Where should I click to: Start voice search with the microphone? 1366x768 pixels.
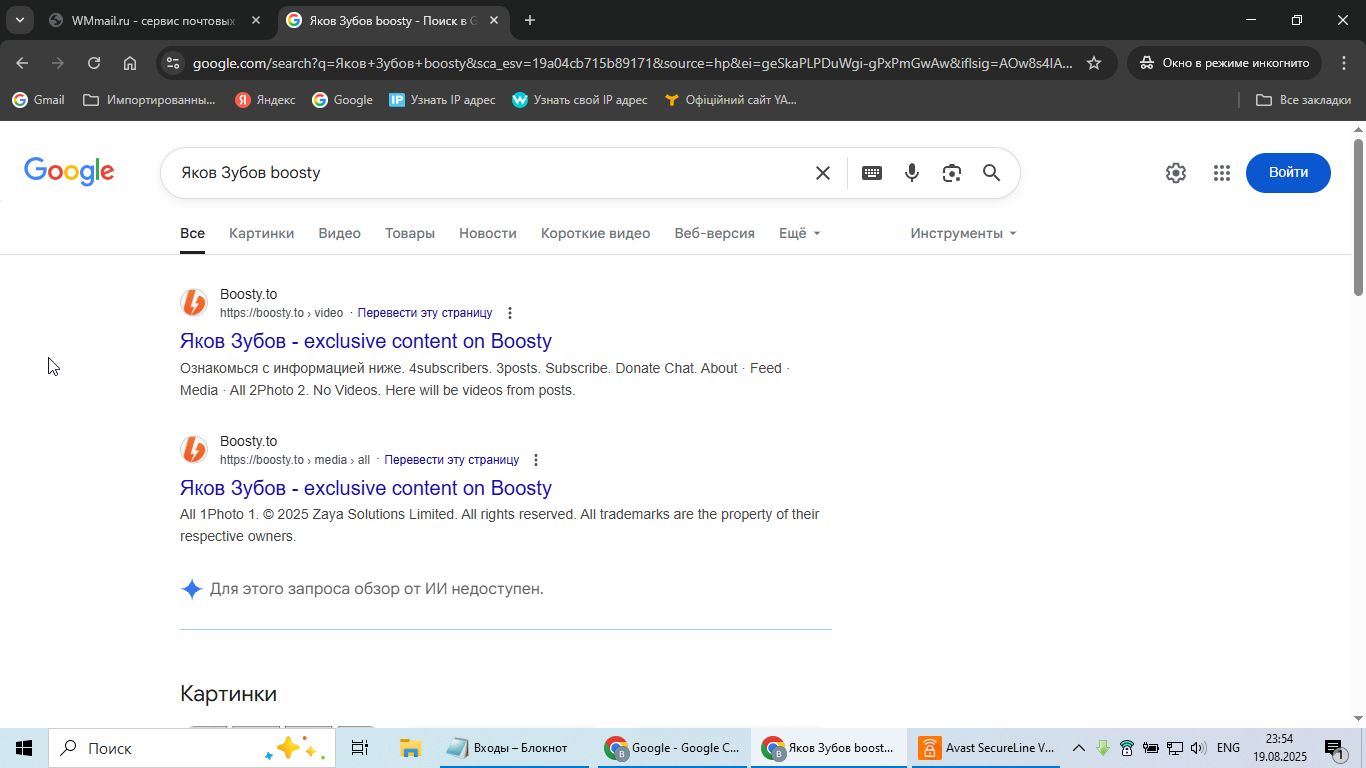(912, 173)
